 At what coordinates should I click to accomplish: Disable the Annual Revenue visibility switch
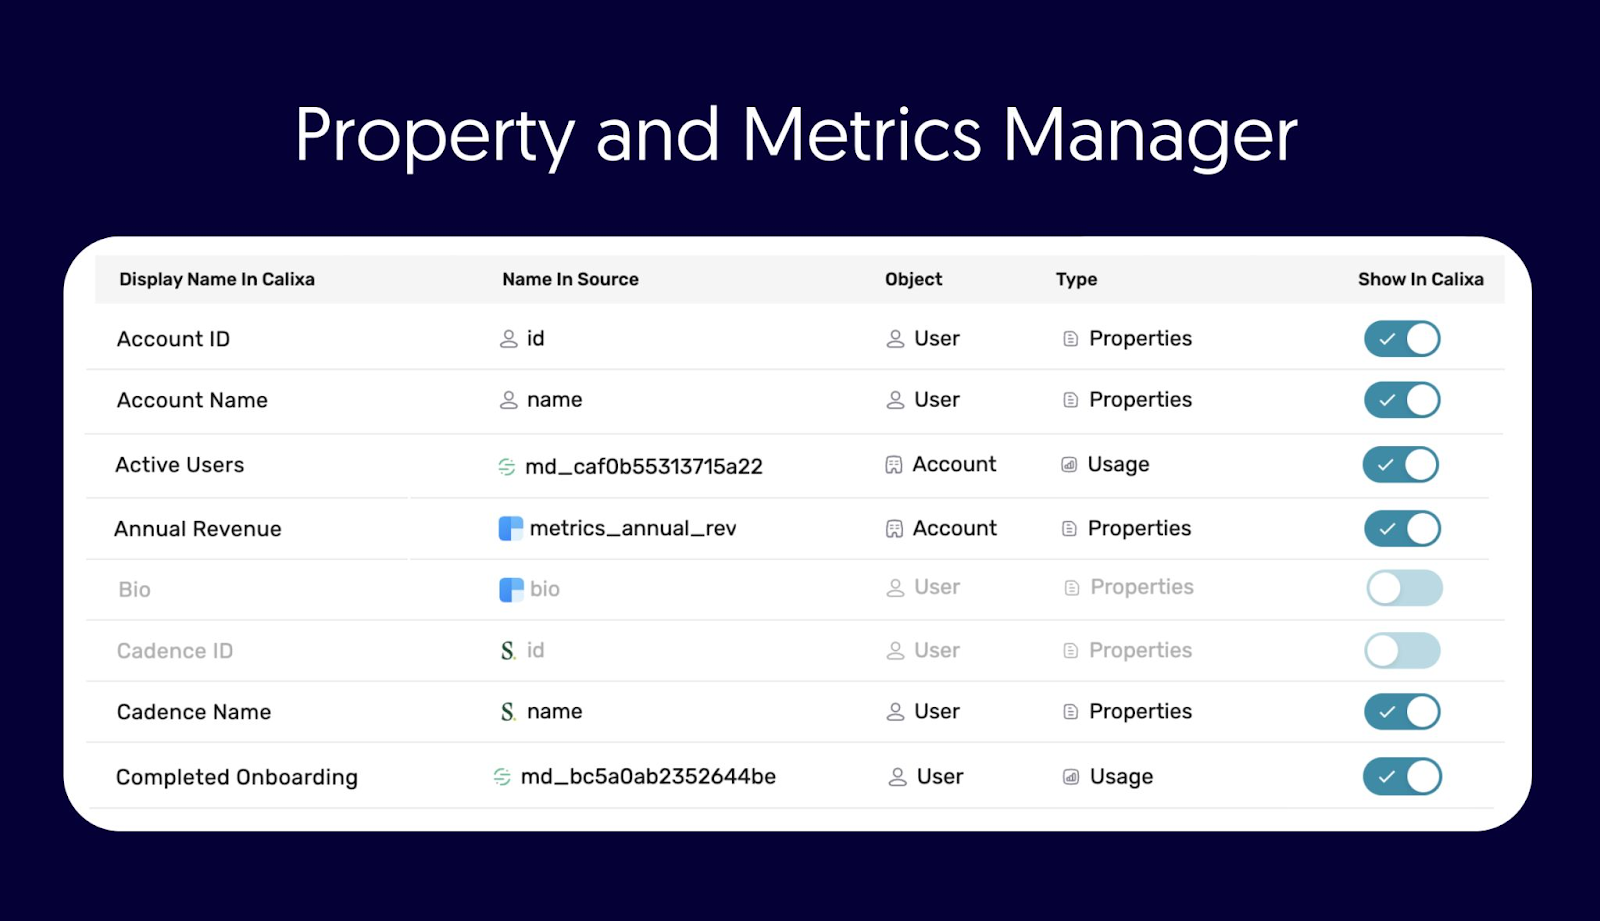(x=1402, y=529)
